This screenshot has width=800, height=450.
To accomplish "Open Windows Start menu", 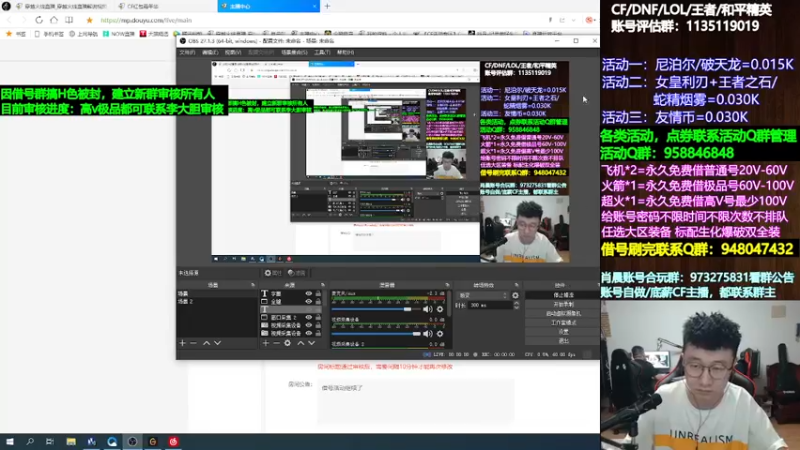I will click(x=10, y=442).
